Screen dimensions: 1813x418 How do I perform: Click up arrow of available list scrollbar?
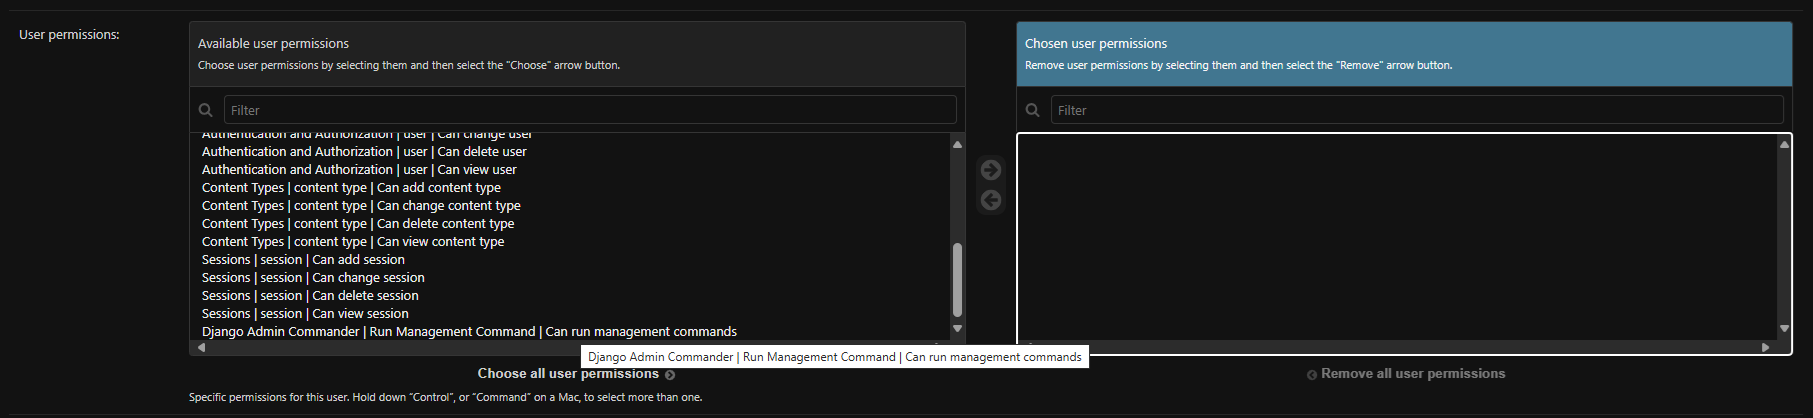click(x=957, y=145)
